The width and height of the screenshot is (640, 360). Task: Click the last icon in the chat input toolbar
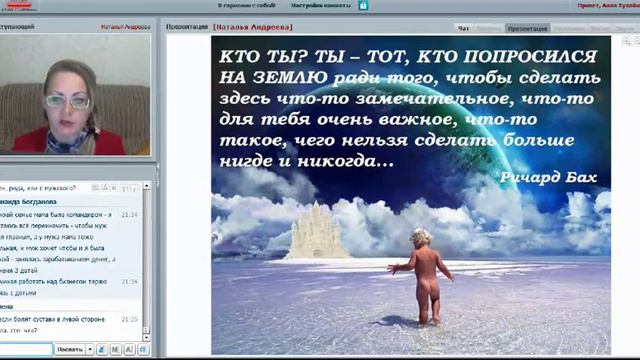pos(143,349)
